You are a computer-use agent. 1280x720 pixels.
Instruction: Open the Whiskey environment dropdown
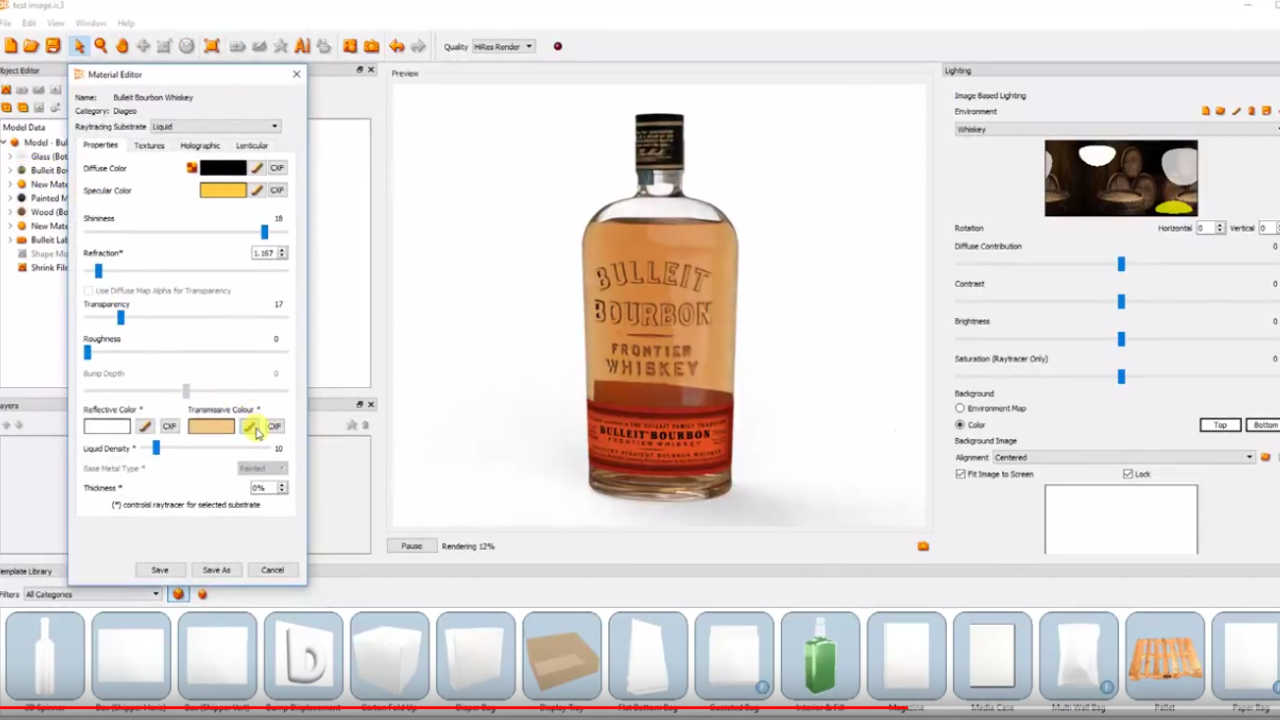click(x=1117, y=129)
